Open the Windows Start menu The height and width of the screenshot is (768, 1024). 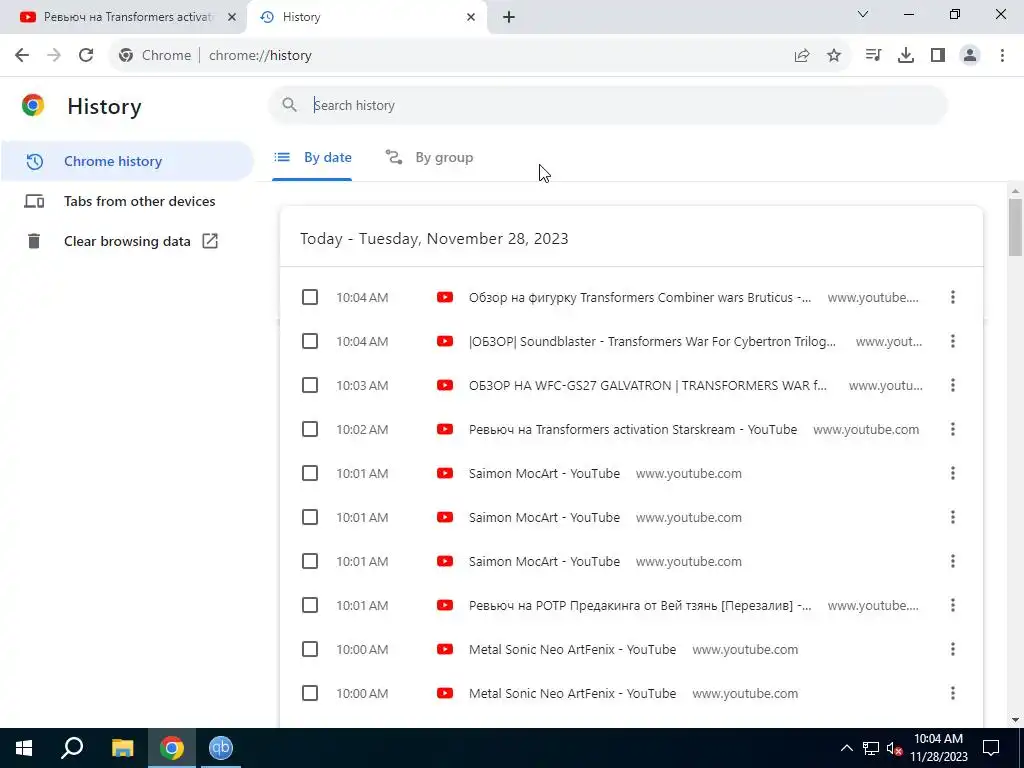24,748
